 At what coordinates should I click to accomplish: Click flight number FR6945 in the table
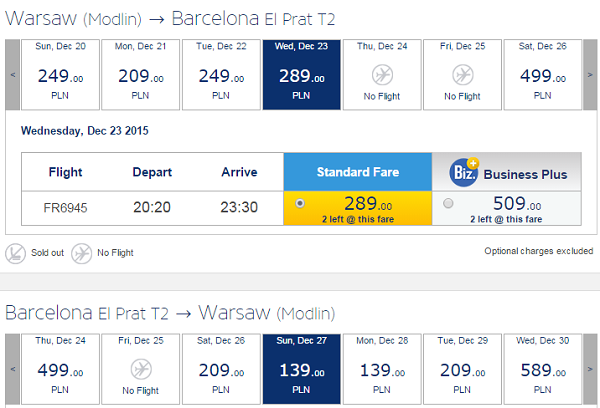pos(65,208)
